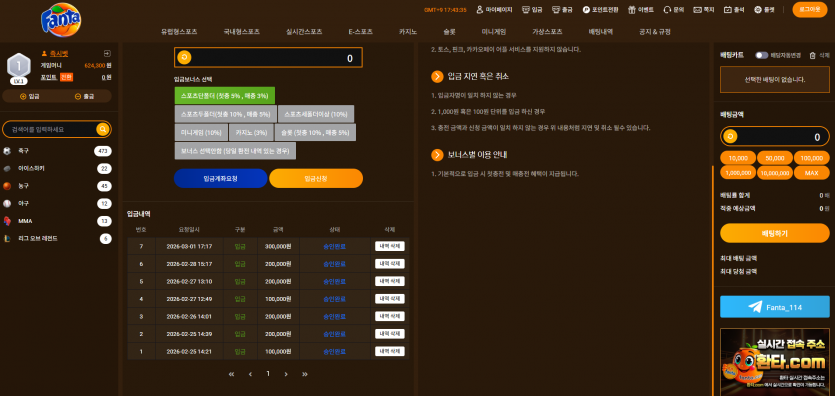Image resolution: width=835 pixels, height=396 pixels.
Task: Click the gift icon for 이벤트
Action: click(632, 10)
